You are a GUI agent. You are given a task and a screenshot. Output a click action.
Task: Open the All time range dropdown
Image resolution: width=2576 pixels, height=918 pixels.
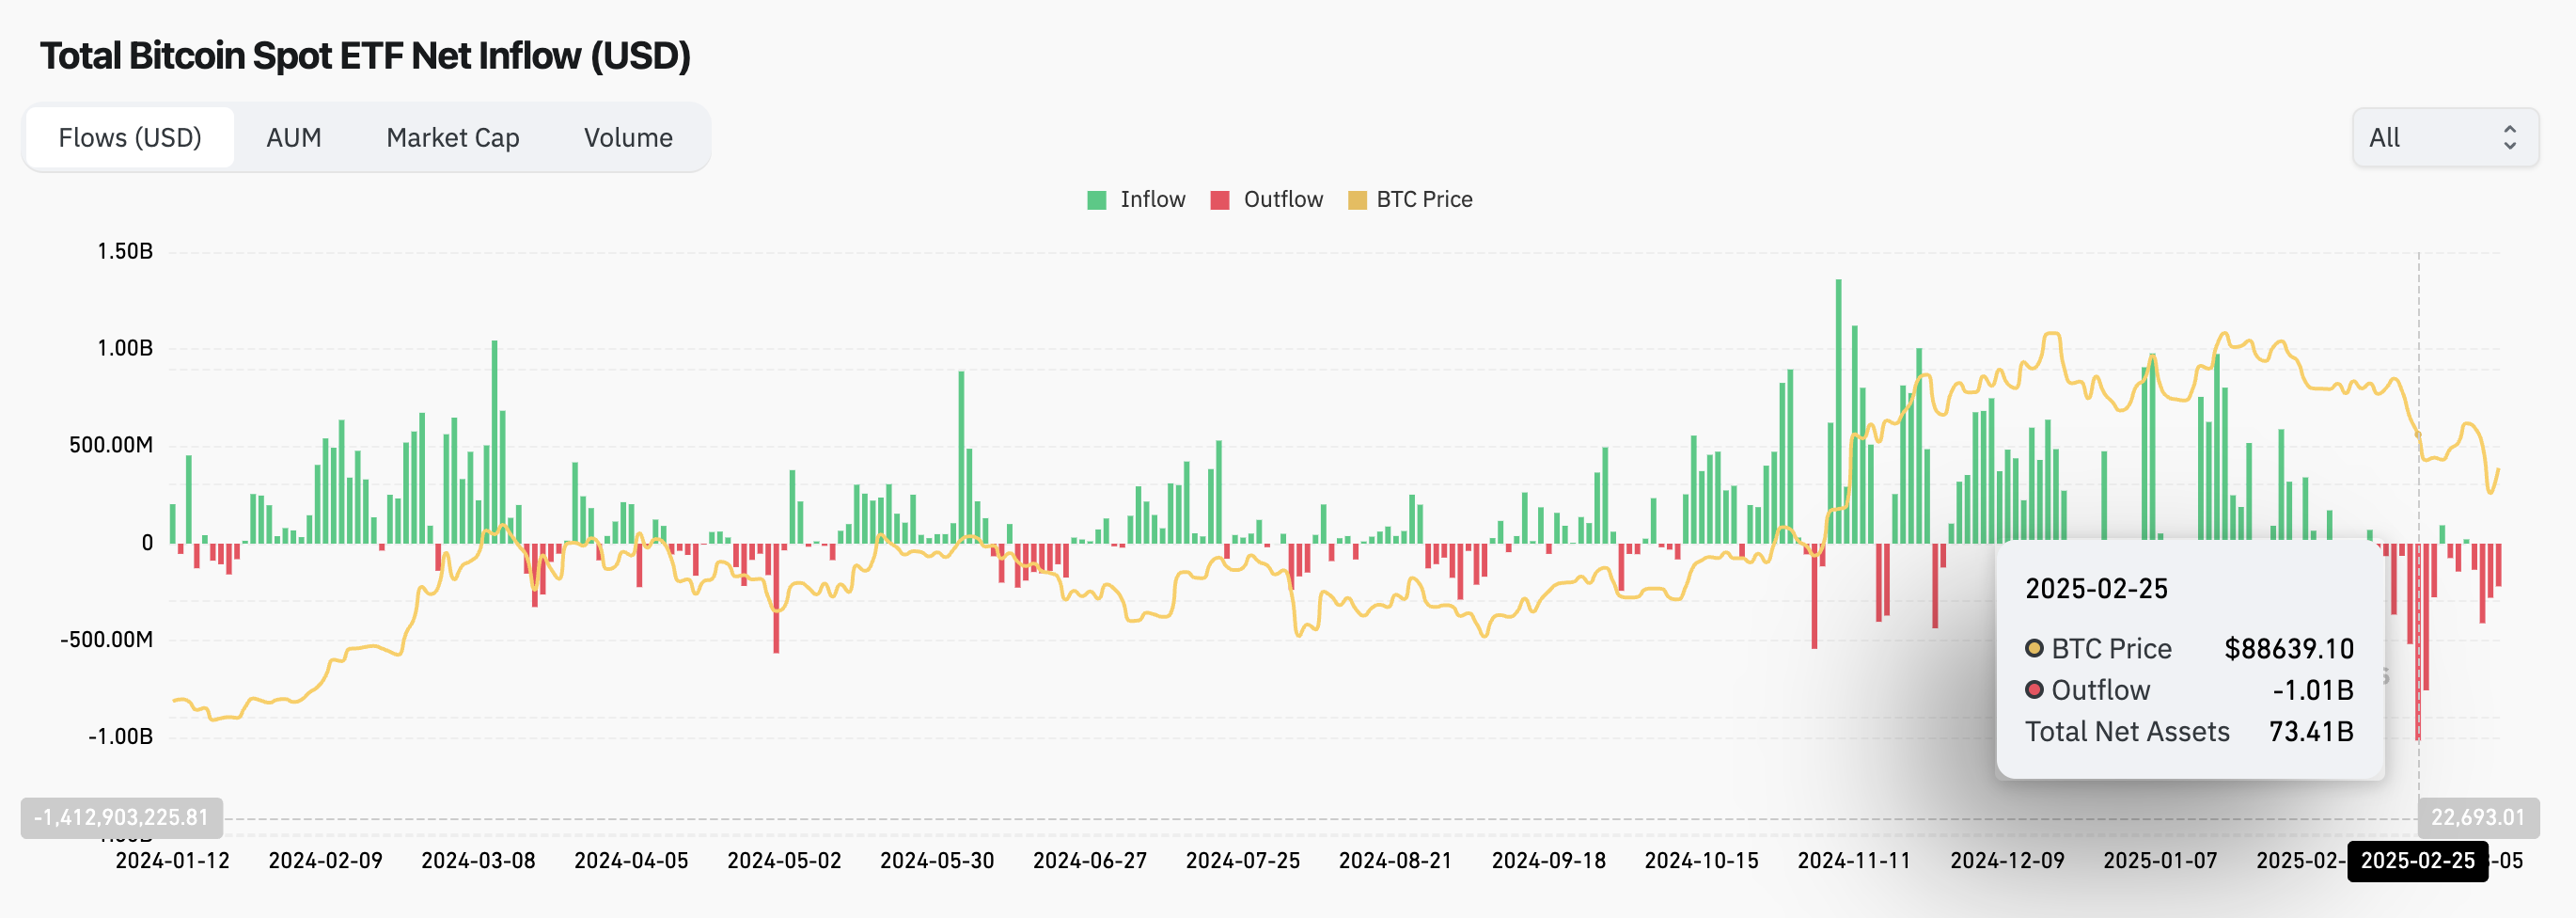[x=2444, y=138]
